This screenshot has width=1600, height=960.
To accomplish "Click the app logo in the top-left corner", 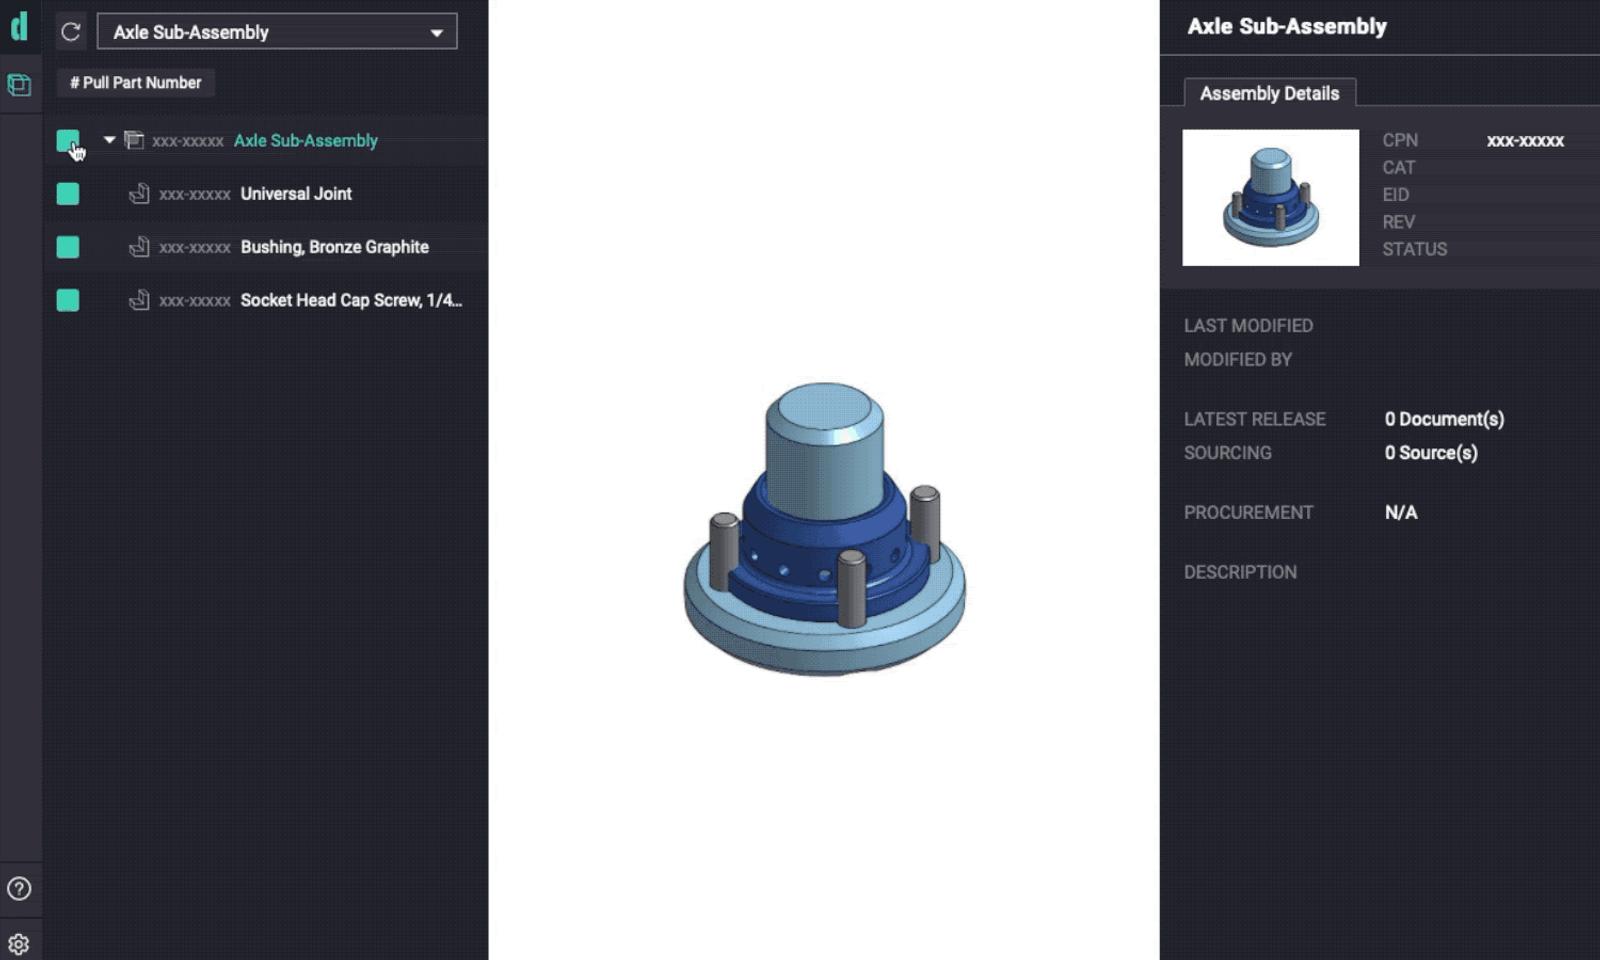I will pyautogui.click(x=19, y=27).
